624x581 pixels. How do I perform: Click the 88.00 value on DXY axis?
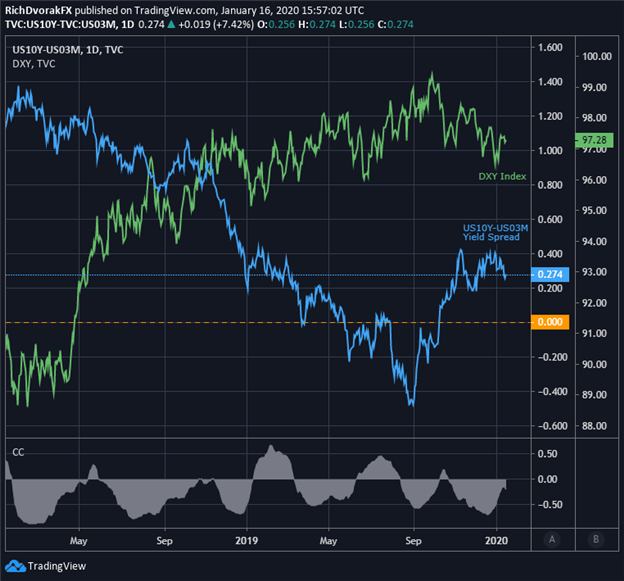(595, 426)
